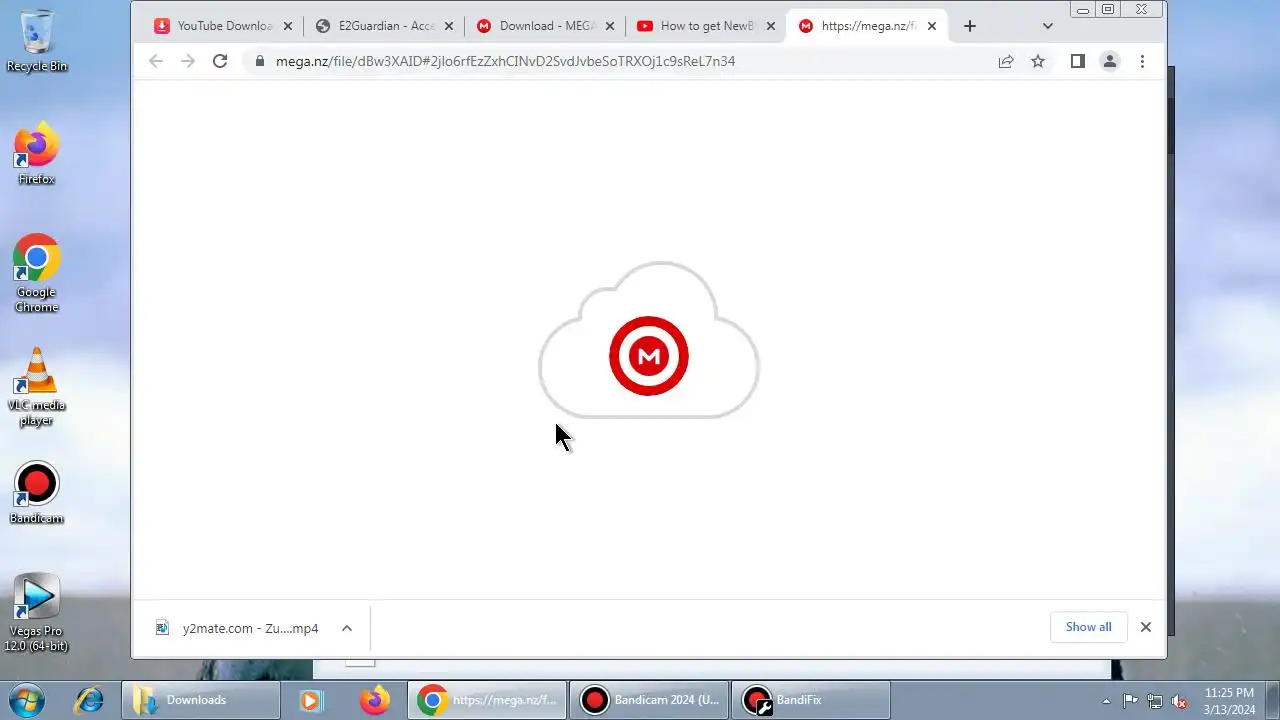Image resolution: width=1280 pixels, height=720 pixels.
Task: Bookmark this page with star
Action: [1038, 61]
